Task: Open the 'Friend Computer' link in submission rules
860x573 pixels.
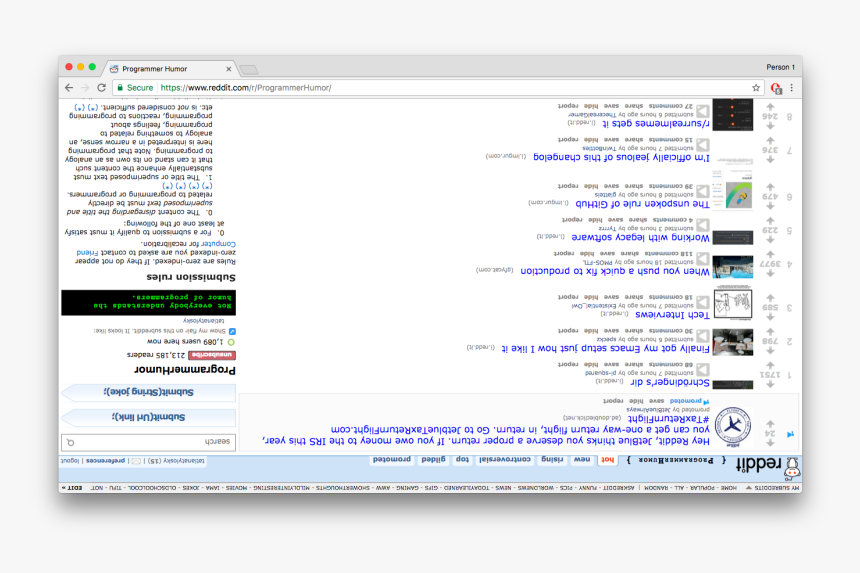Action: click(x=156, y=248)
